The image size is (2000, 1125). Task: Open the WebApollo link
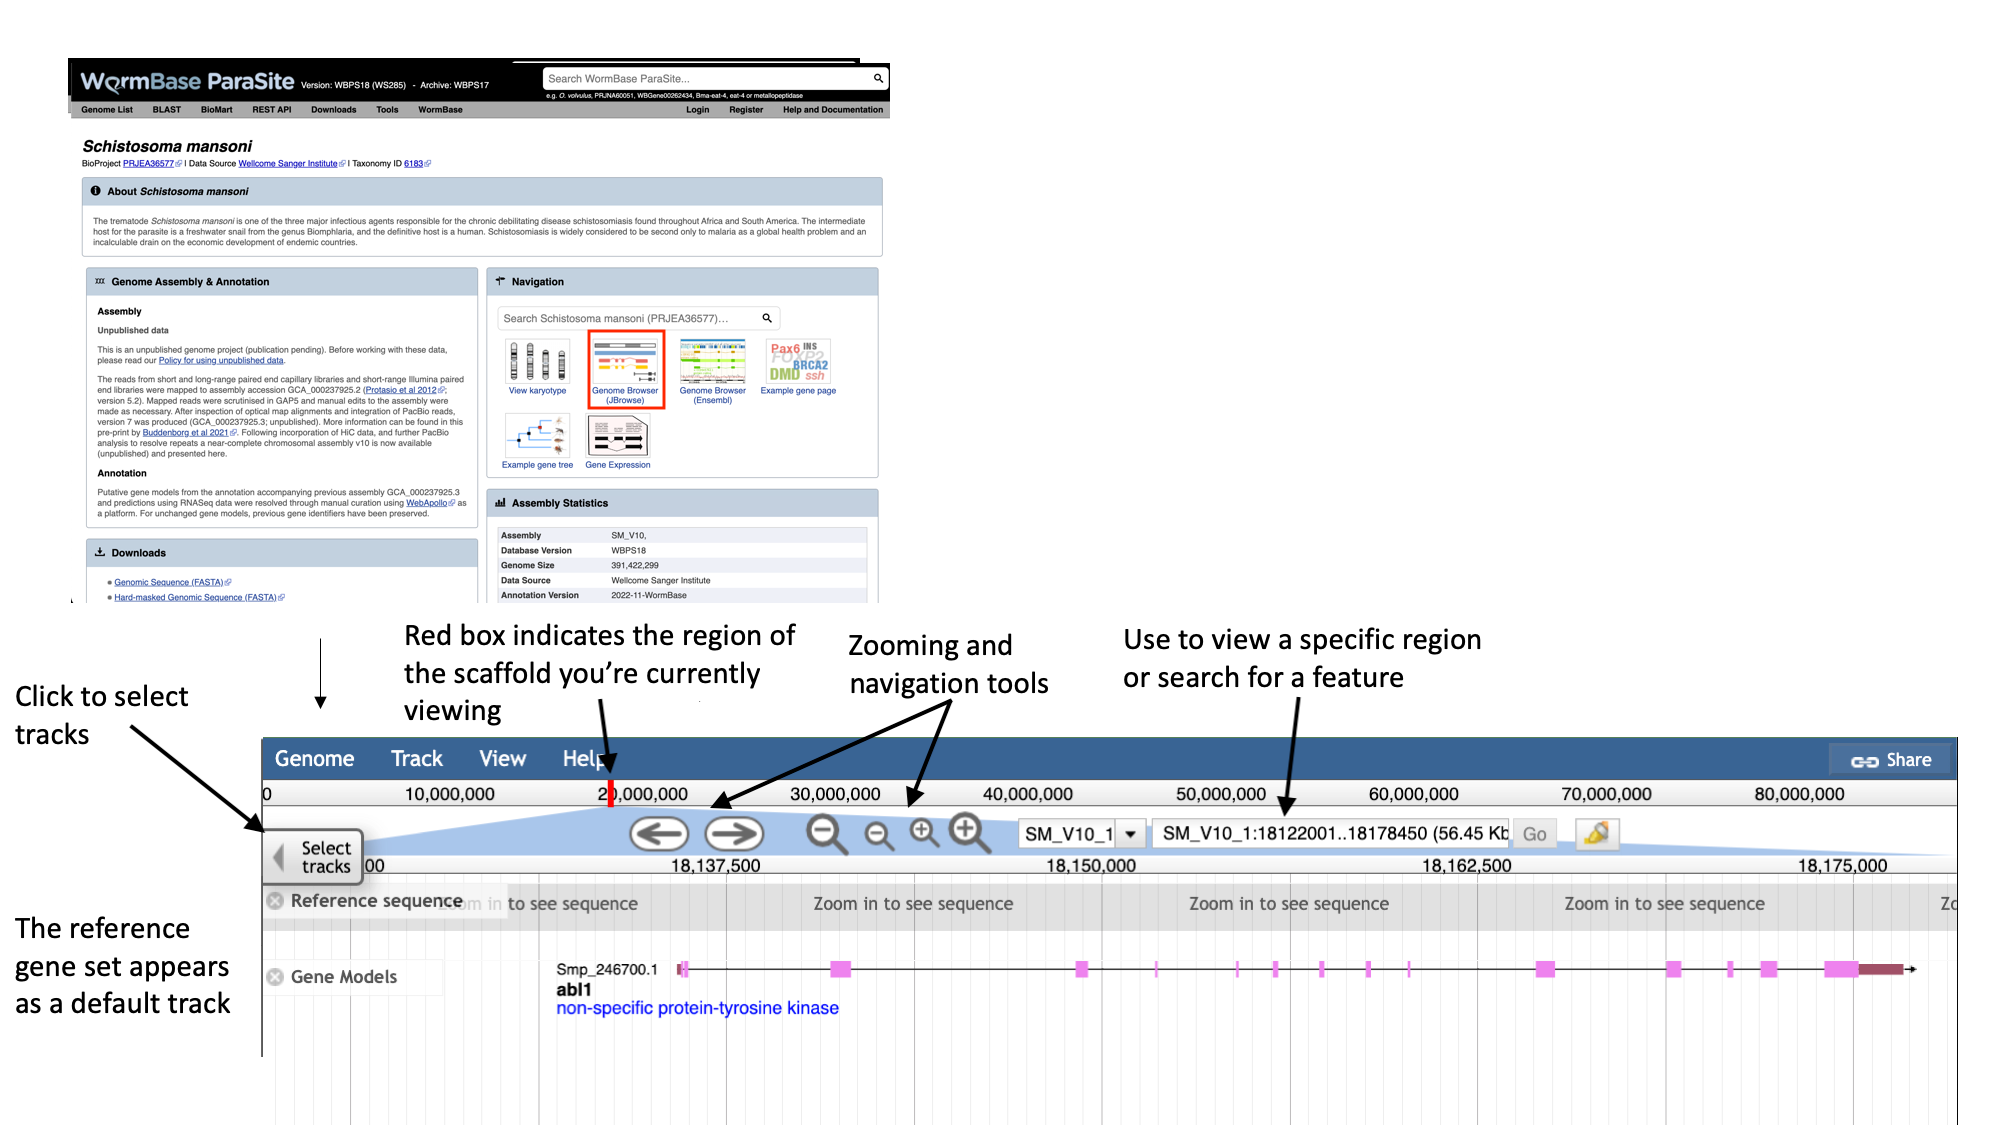click(427, 503)
